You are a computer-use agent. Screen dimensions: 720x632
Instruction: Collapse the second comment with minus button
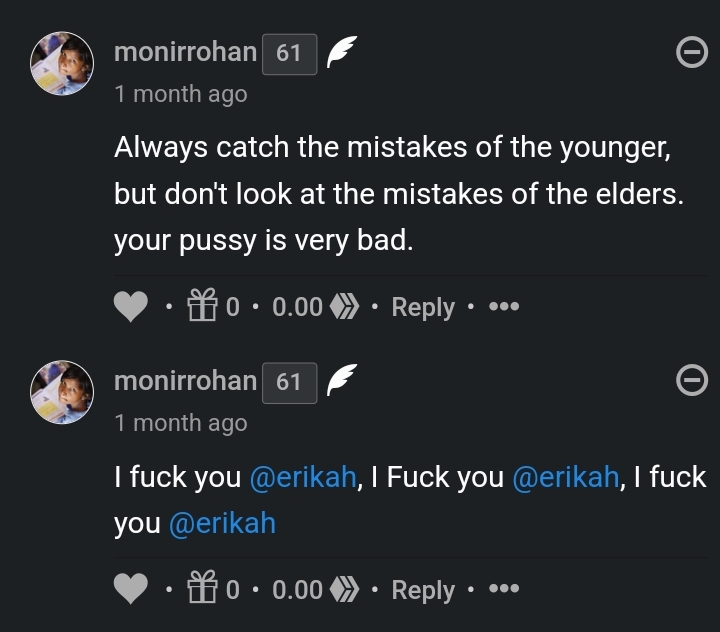pyautogui.click(x=691, y=381)
